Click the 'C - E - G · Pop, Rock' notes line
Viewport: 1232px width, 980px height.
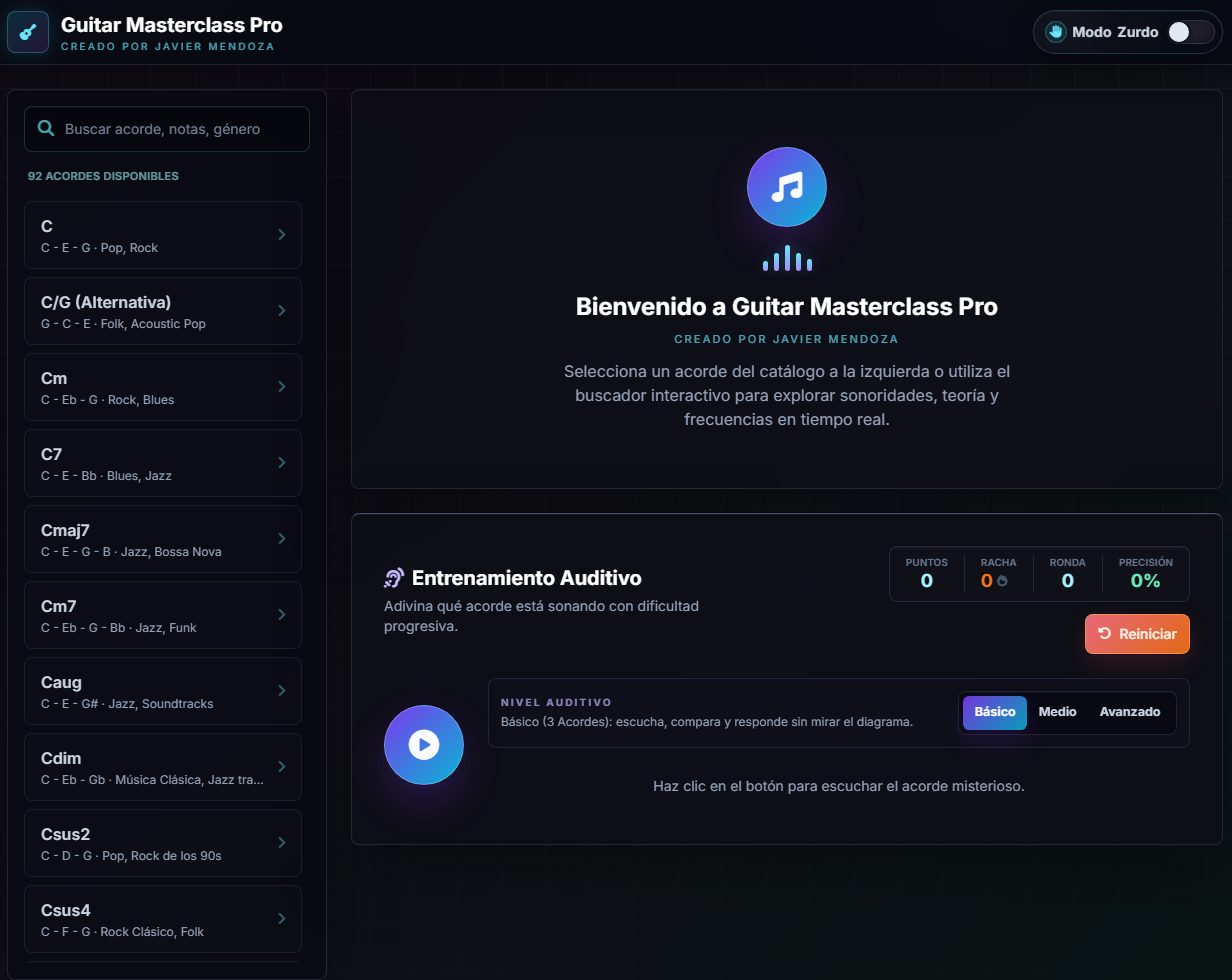(99, 248)
